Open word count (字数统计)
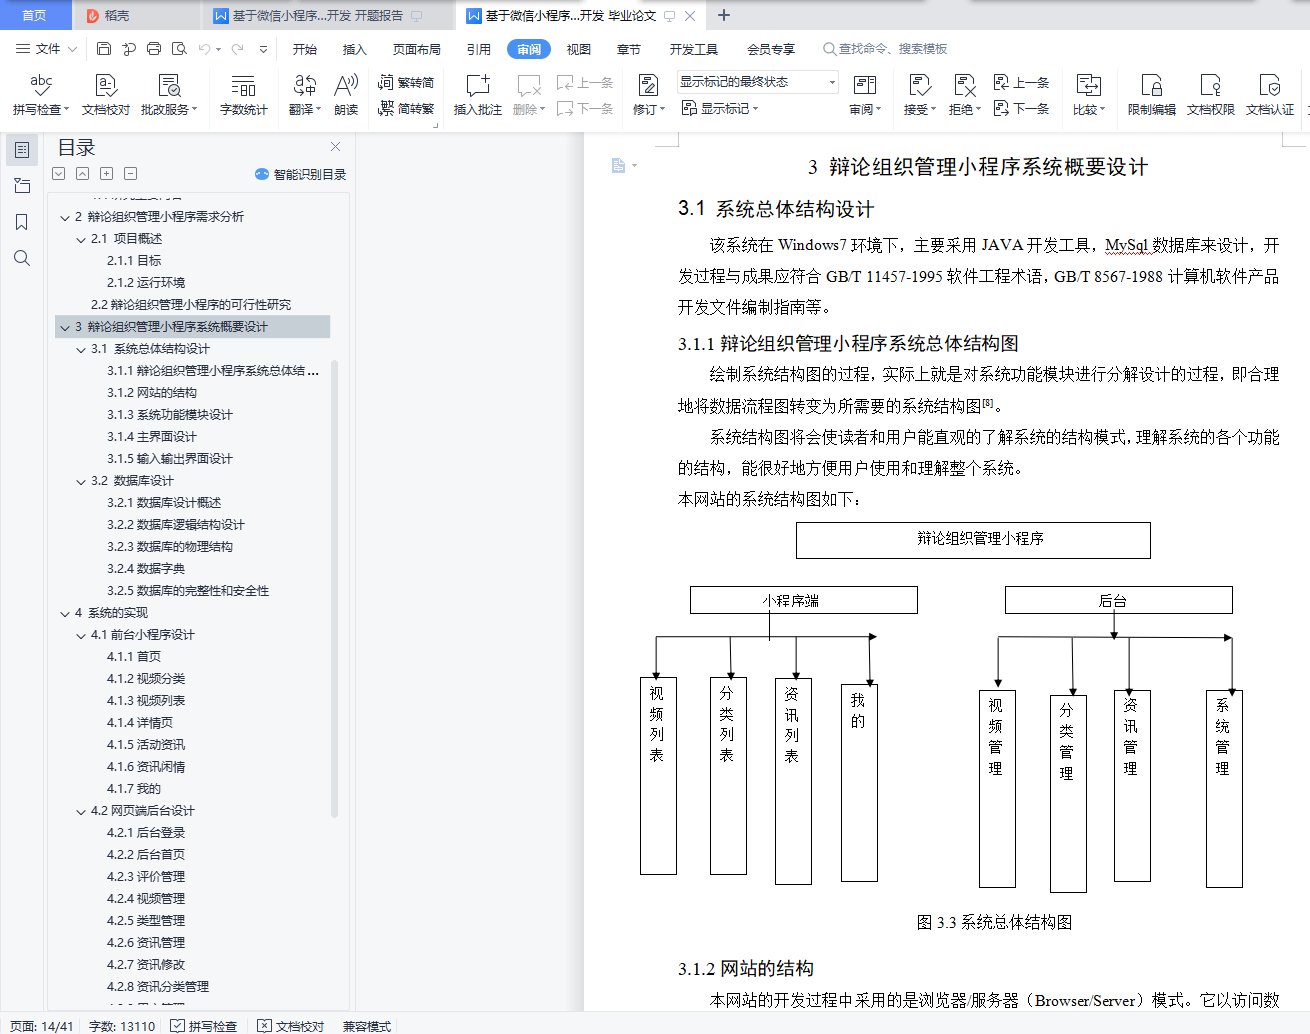Screen dimensions: 1310x1034 (244, 95)
